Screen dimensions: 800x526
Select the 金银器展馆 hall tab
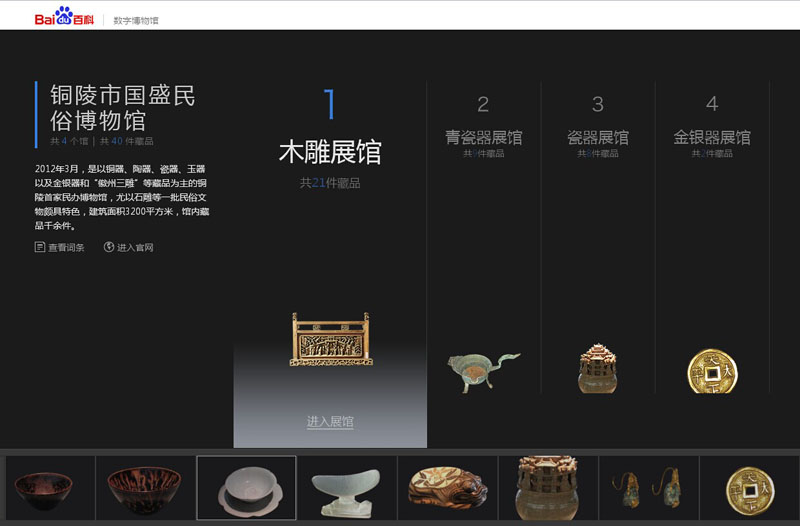tap(712, 137)
